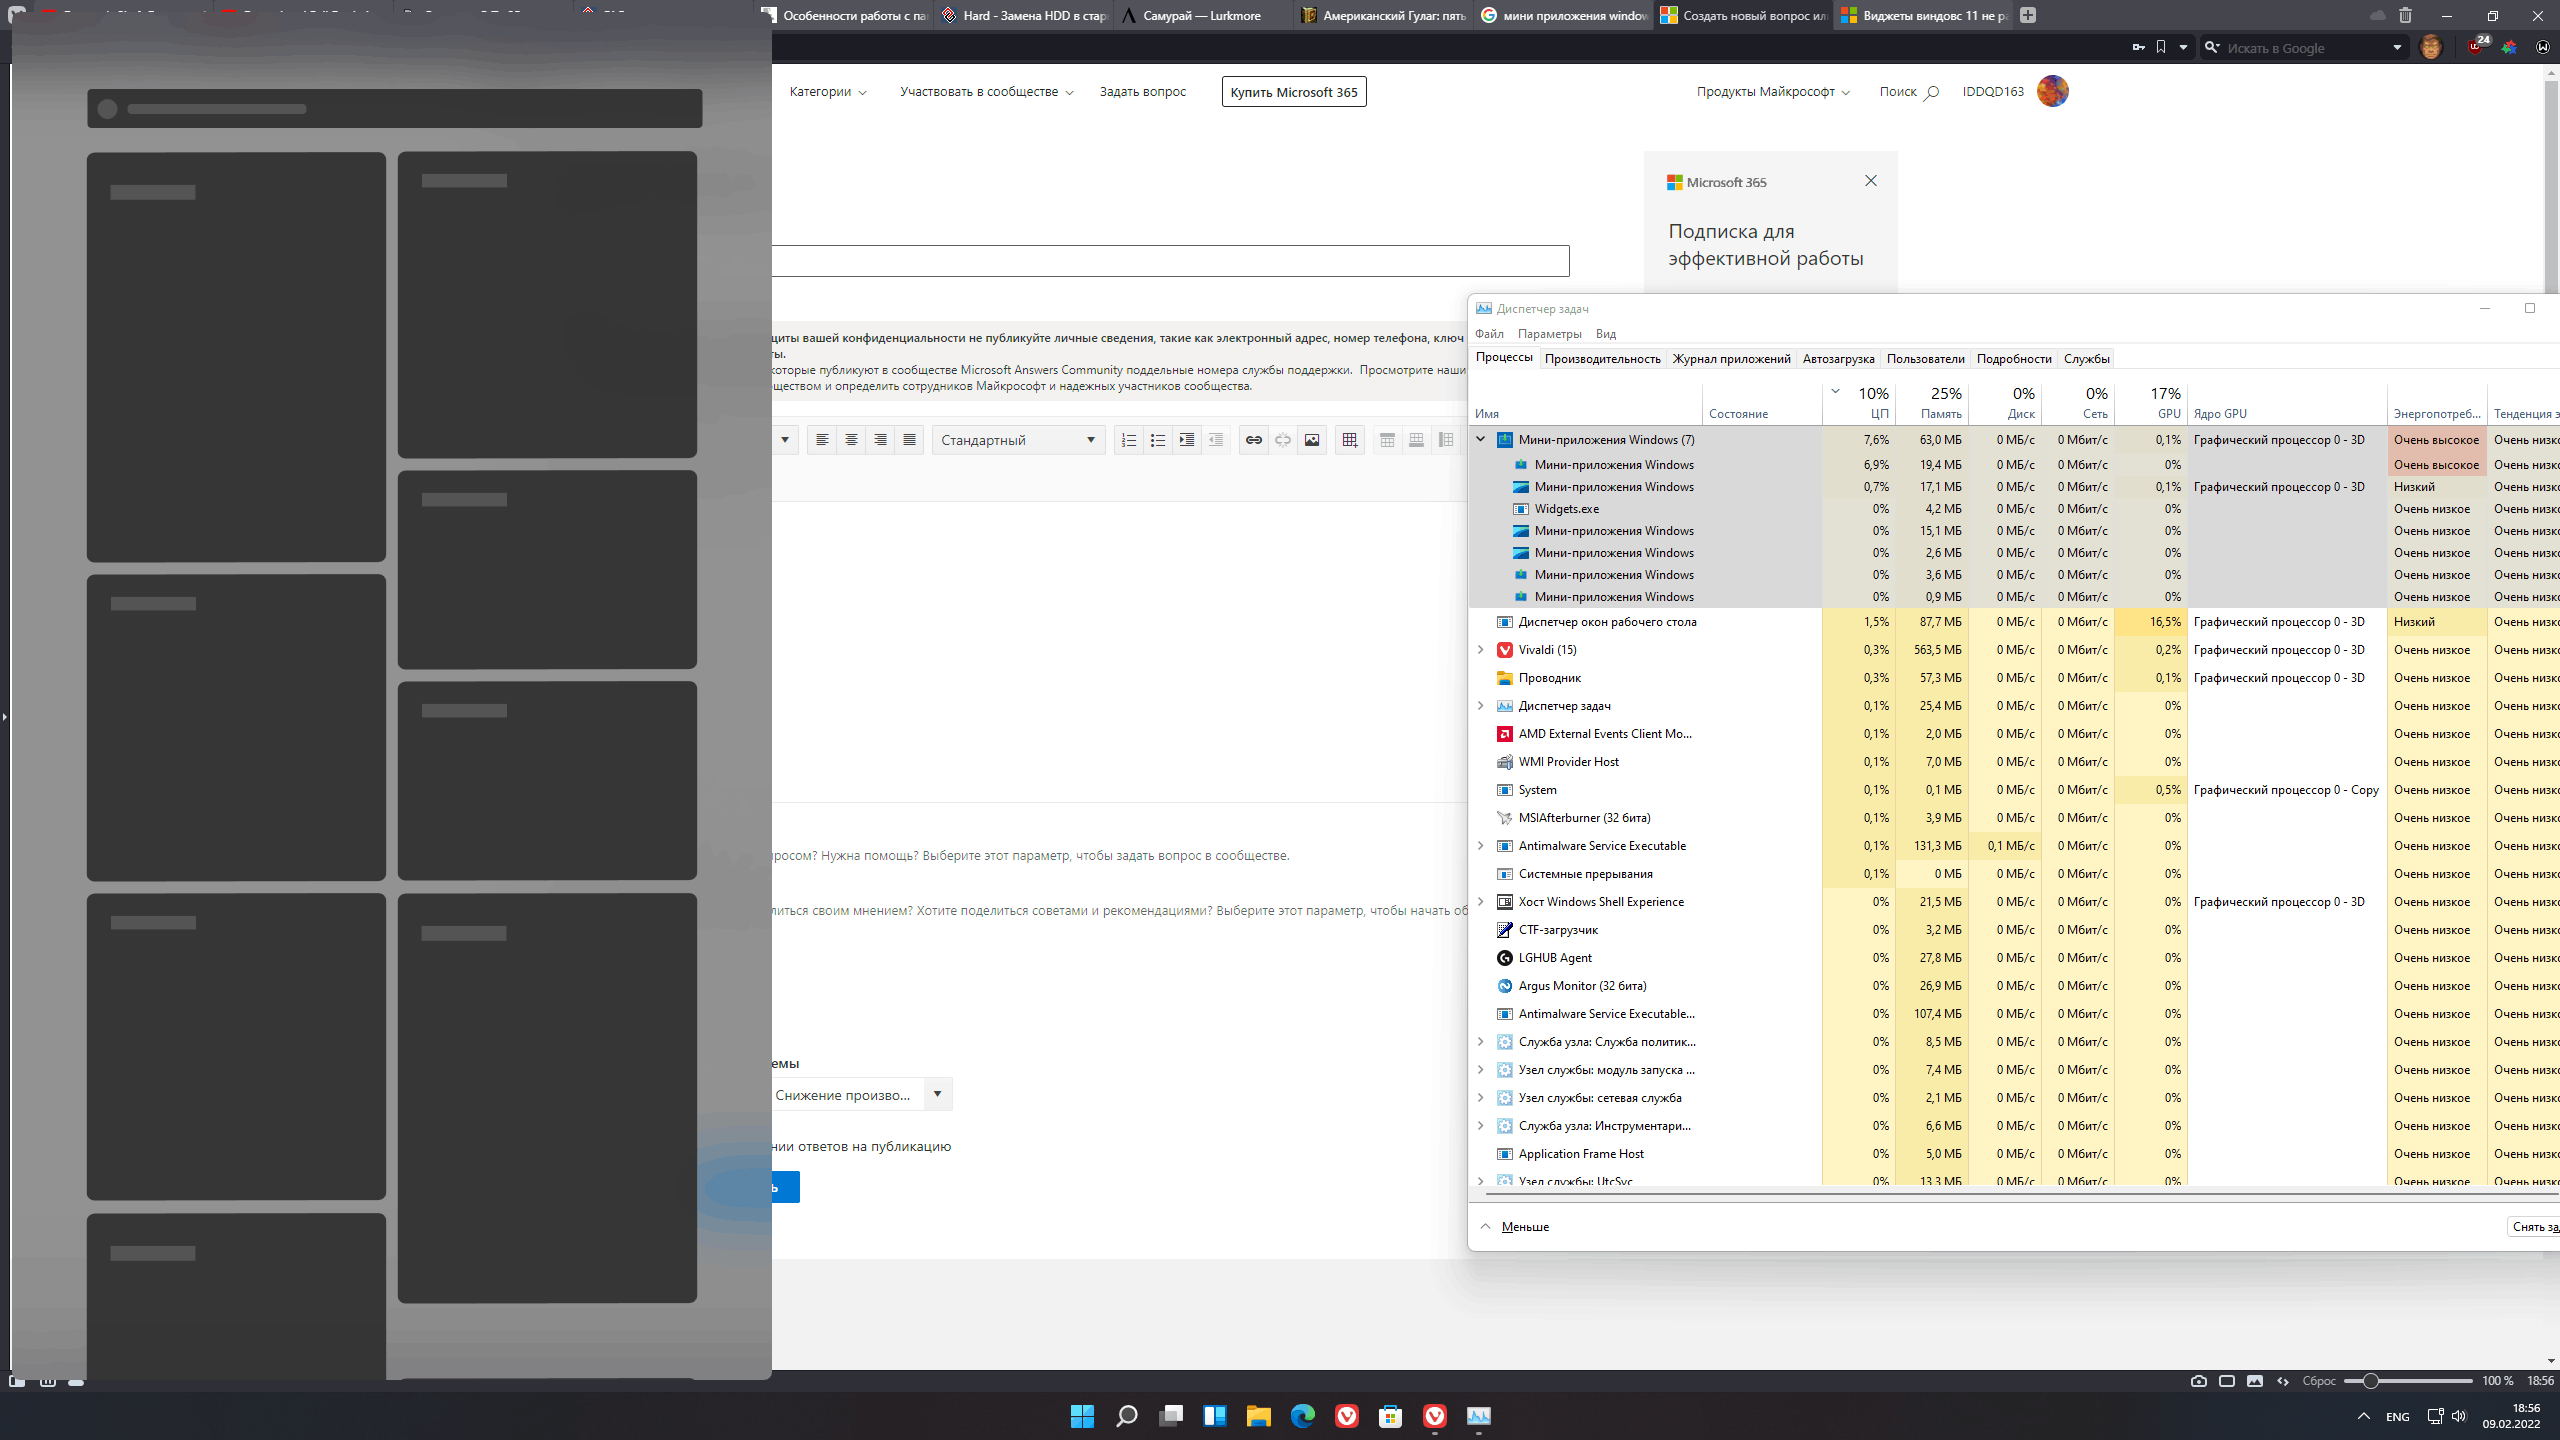Click the Поиск link on the page
This screenshot has width=2560, height=1440.
tap(1909, 92)
